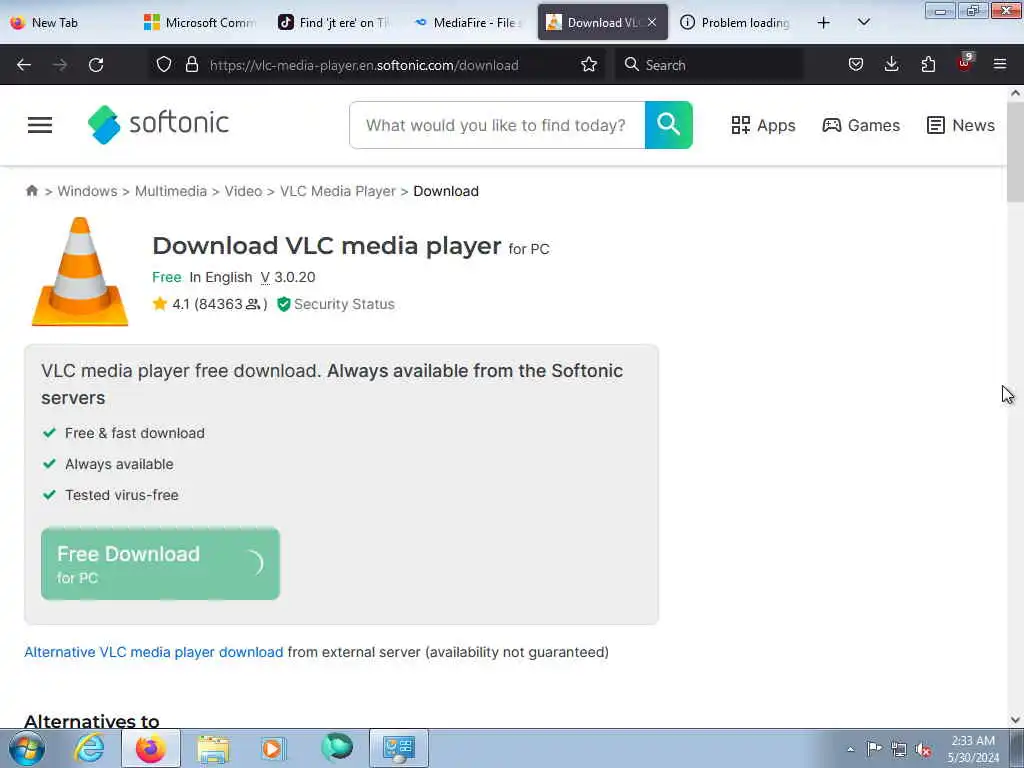1024x768 pixels.
Task: List all tabs dropdown chevron
Action: click(x=863, y=22)
